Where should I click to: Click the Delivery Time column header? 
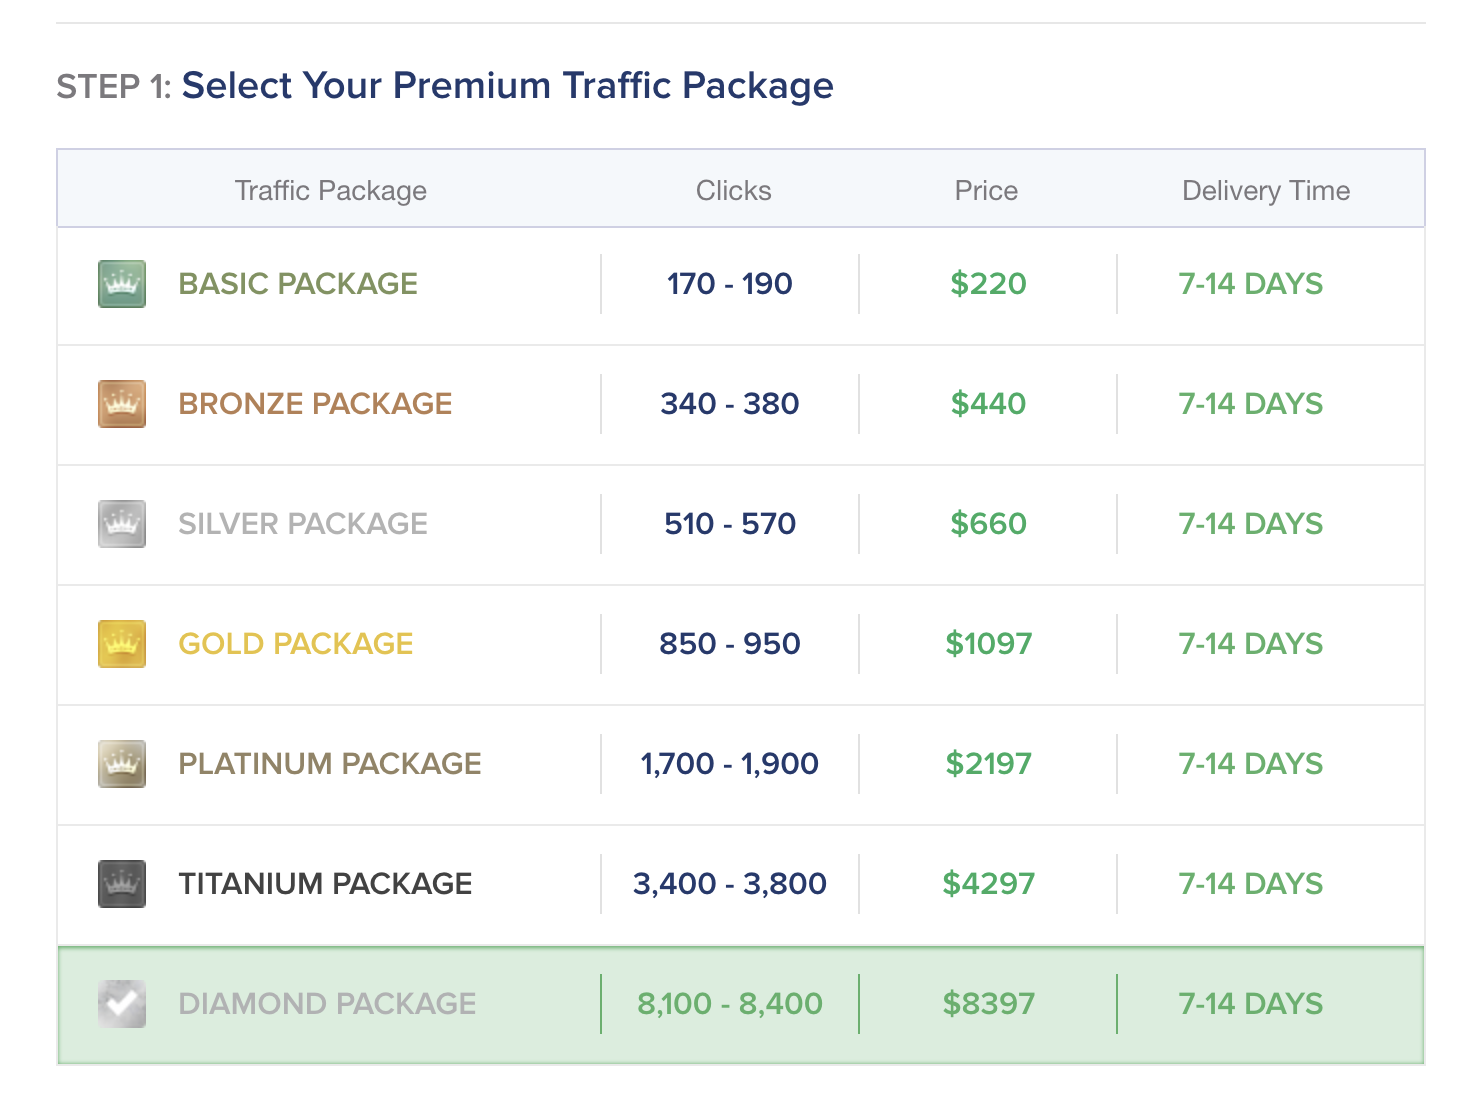coord(1266,190)
